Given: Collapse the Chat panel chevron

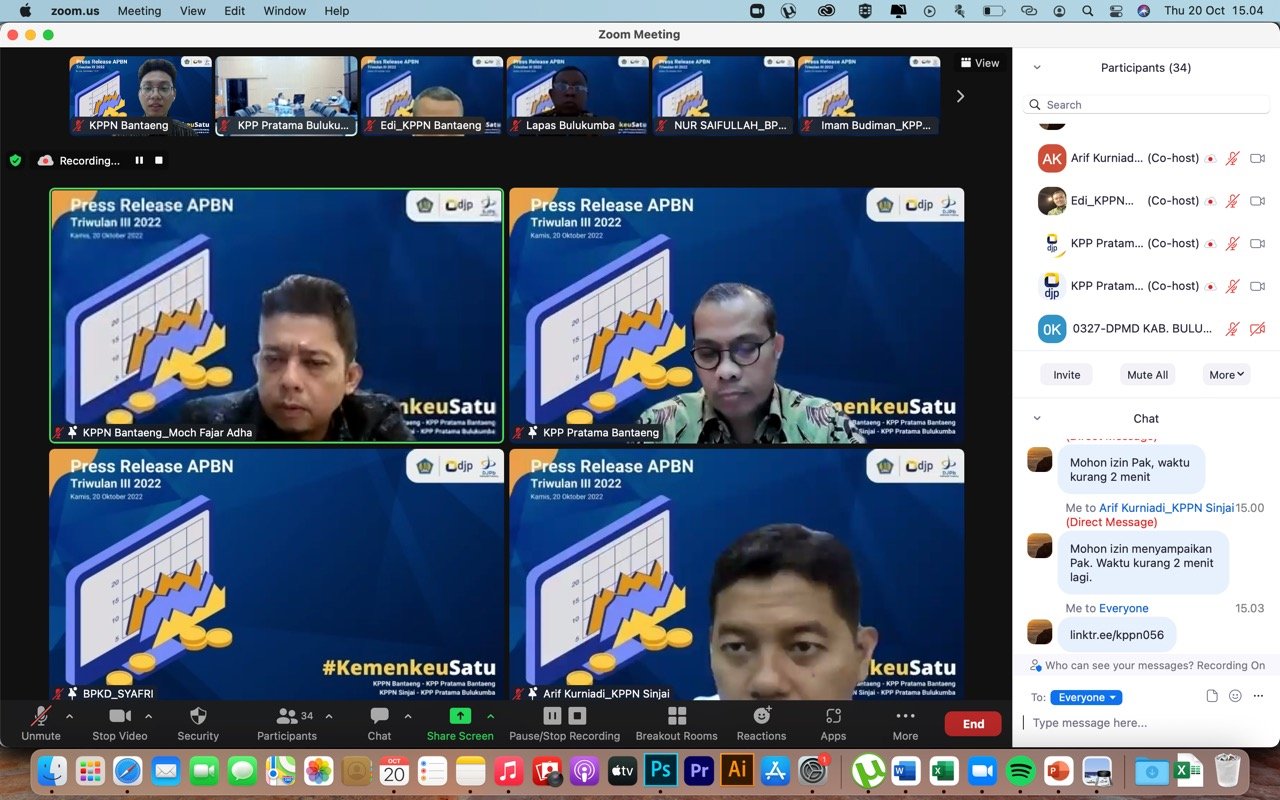Looking at the screenshot, I should [x=1036, y=419].
